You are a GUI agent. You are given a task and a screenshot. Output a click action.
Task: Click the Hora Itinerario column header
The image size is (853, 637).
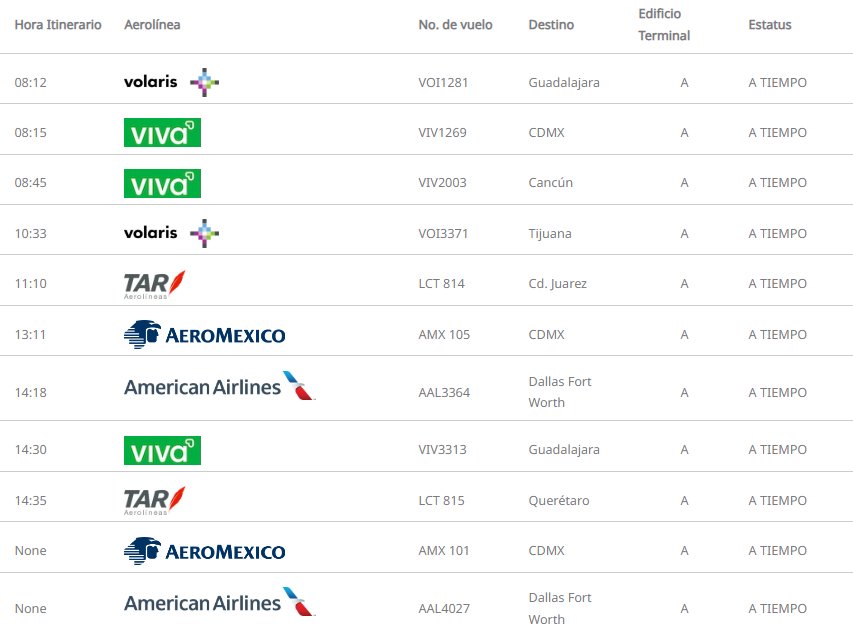click(x=58, y=25)
